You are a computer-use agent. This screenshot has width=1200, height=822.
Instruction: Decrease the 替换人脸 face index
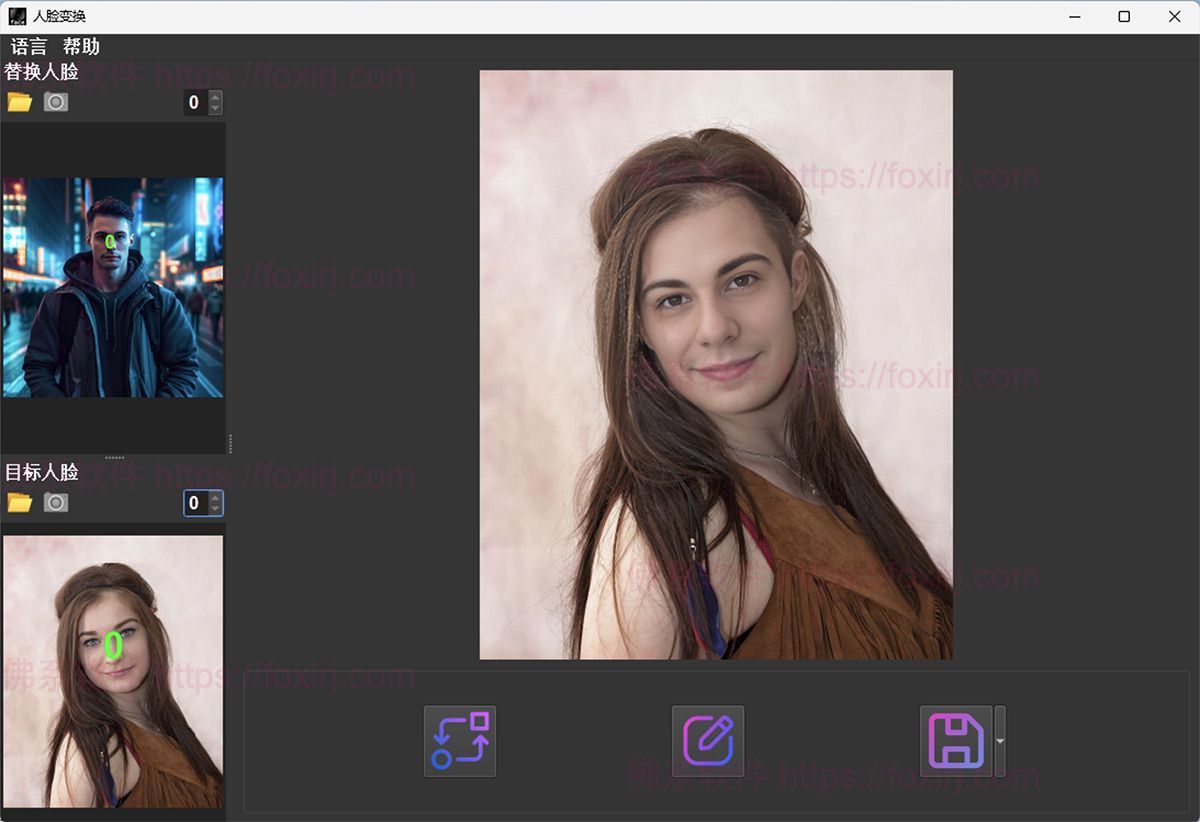pos(215,108)
